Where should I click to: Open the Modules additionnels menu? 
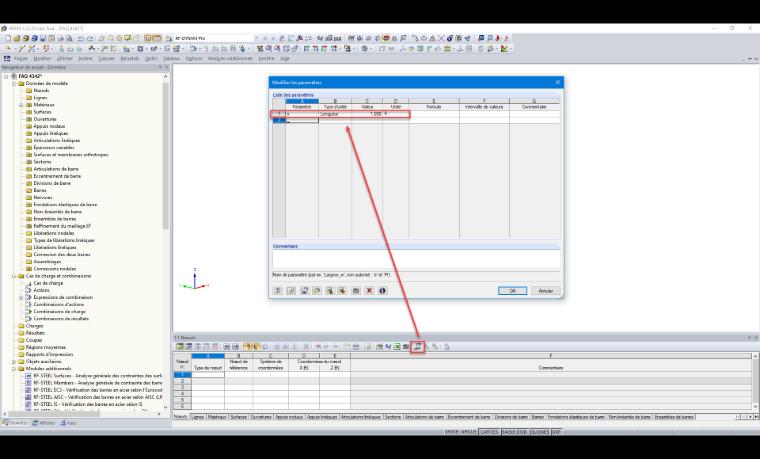tap(230, 59)
